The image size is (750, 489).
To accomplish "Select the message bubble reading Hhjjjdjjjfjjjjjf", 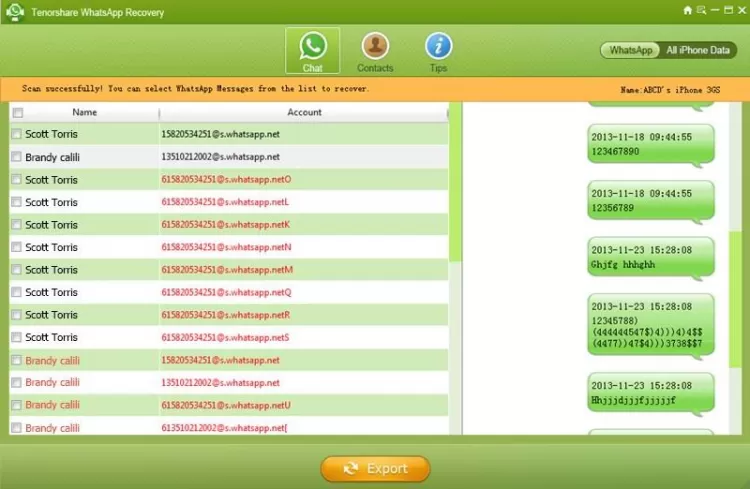I will (x=651, y=394).
